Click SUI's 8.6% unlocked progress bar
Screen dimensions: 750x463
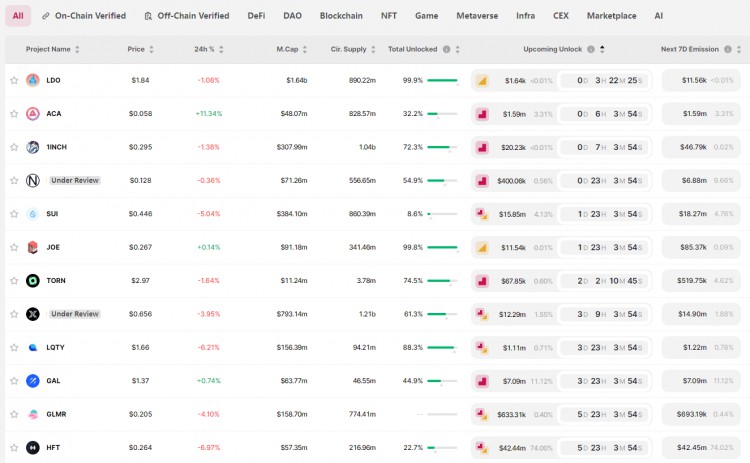(x=442, y=214)
